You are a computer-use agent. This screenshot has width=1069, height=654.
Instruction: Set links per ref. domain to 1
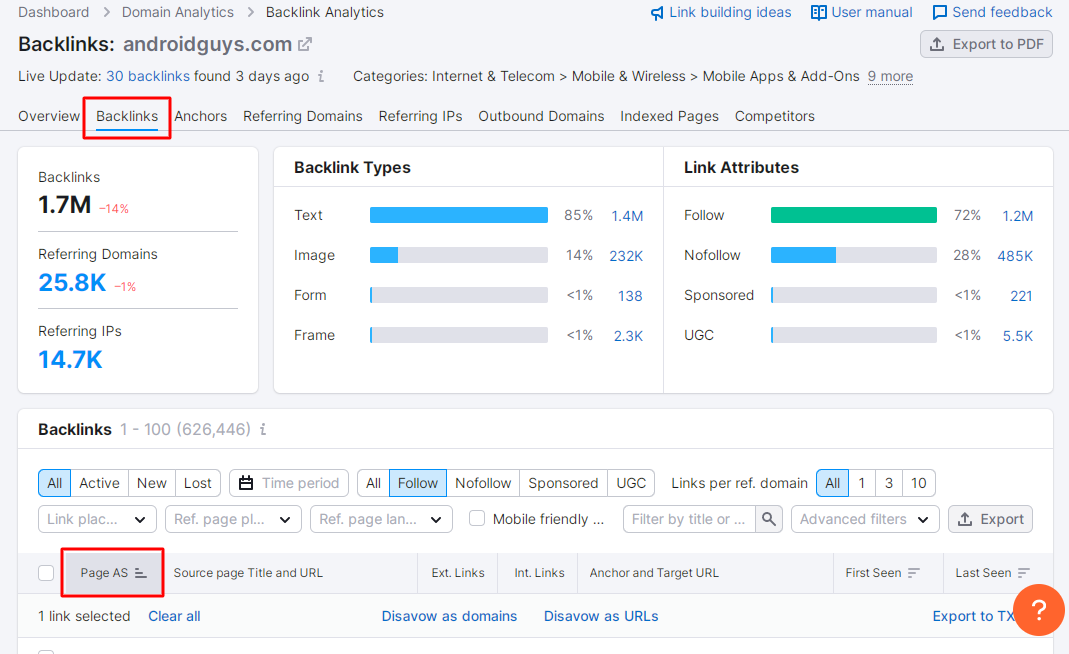(862, 483)
